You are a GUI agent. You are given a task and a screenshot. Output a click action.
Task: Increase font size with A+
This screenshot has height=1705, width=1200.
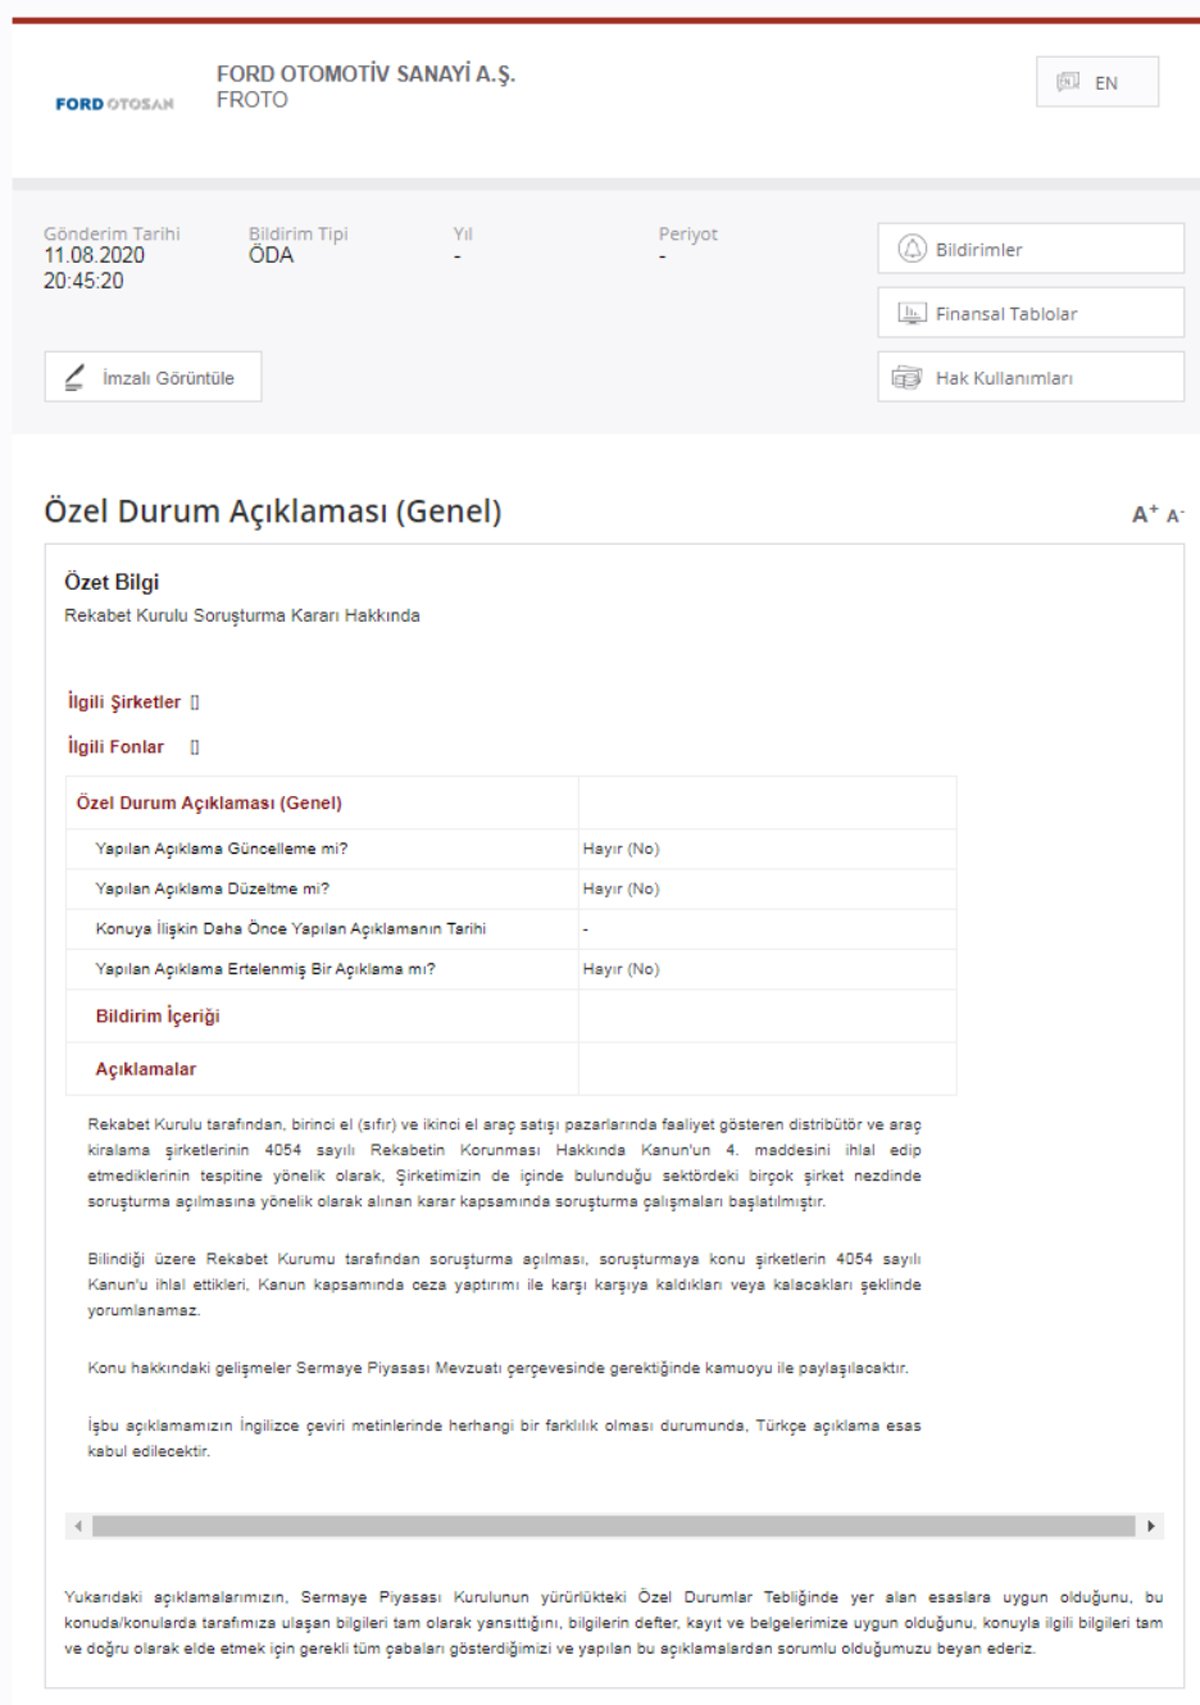[x=1145, y=514]
